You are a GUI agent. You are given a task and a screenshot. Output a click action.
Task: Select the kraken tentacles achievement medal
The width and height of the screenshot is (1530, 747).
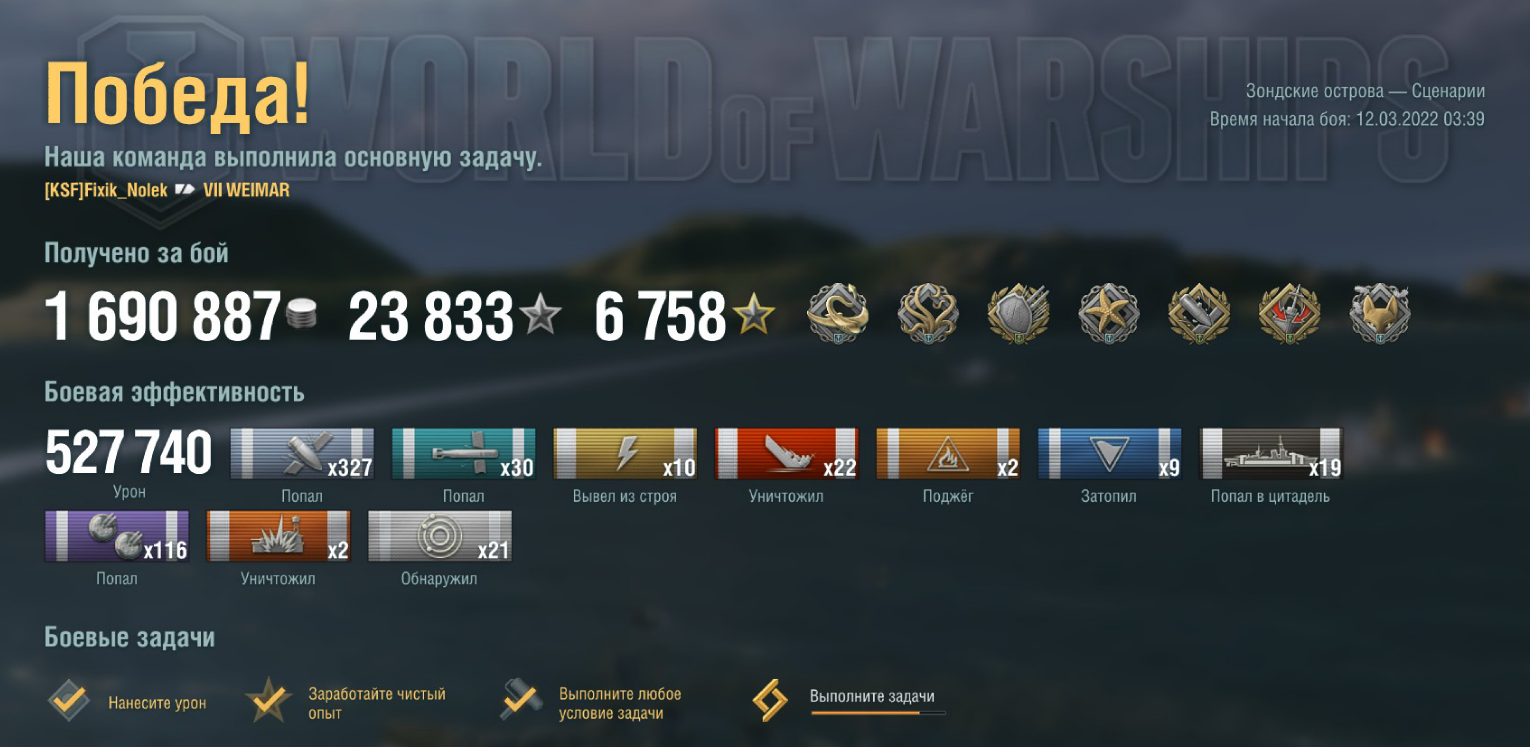(928, 314)
